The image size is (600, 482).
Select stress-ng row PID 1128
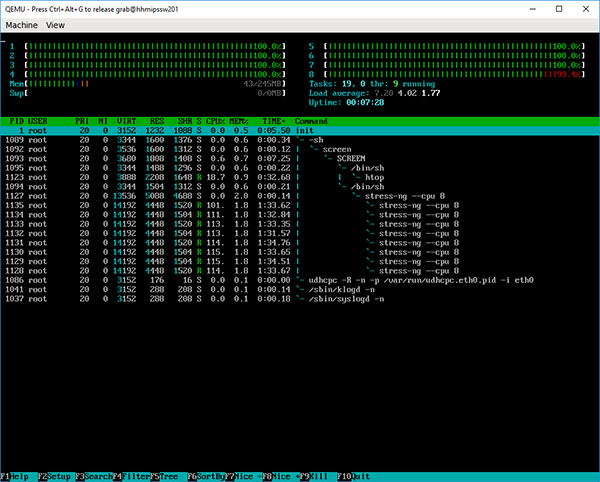click(x=300, y=271)
